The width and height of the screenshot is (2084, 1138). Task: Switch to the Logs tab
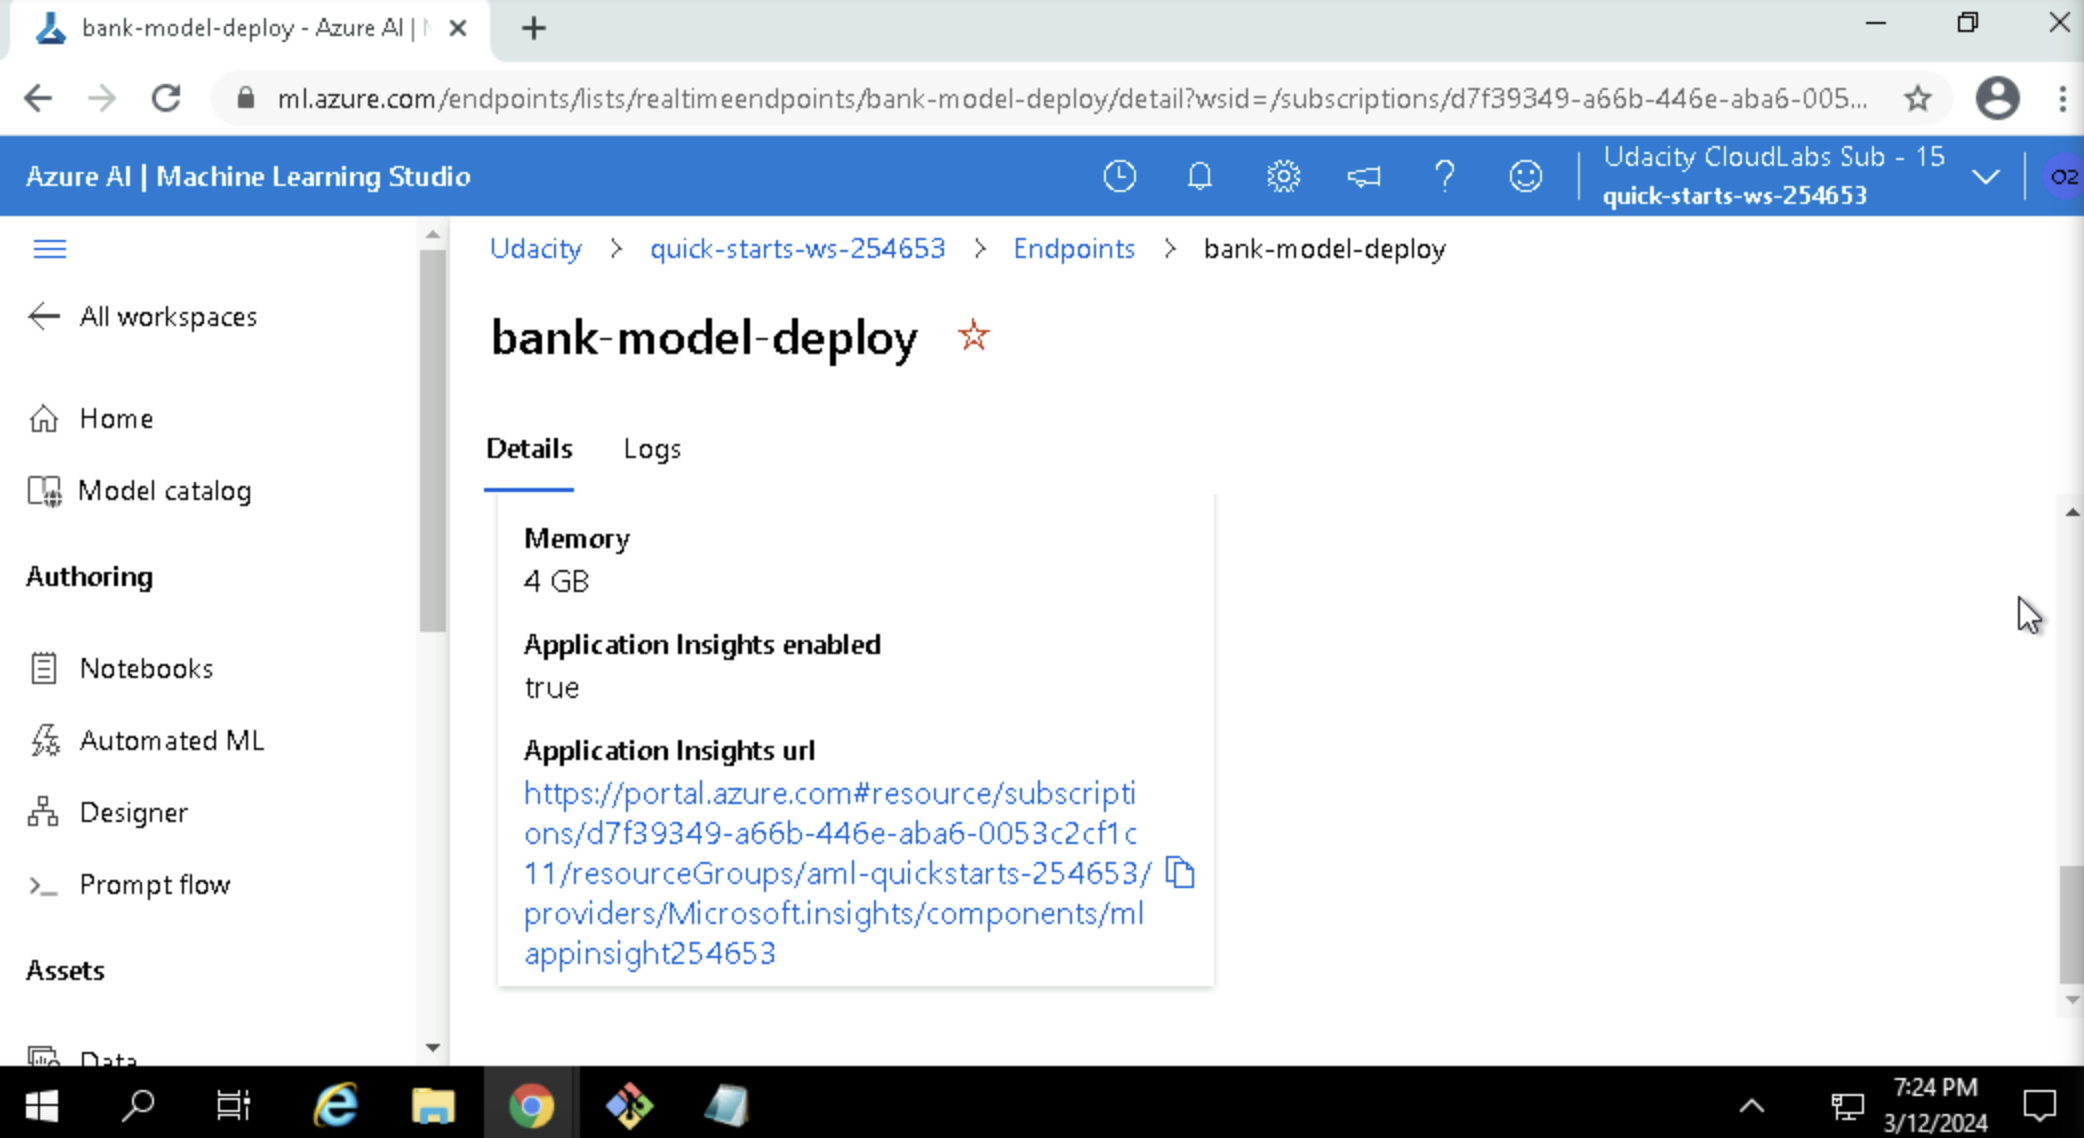click(651, 449)
